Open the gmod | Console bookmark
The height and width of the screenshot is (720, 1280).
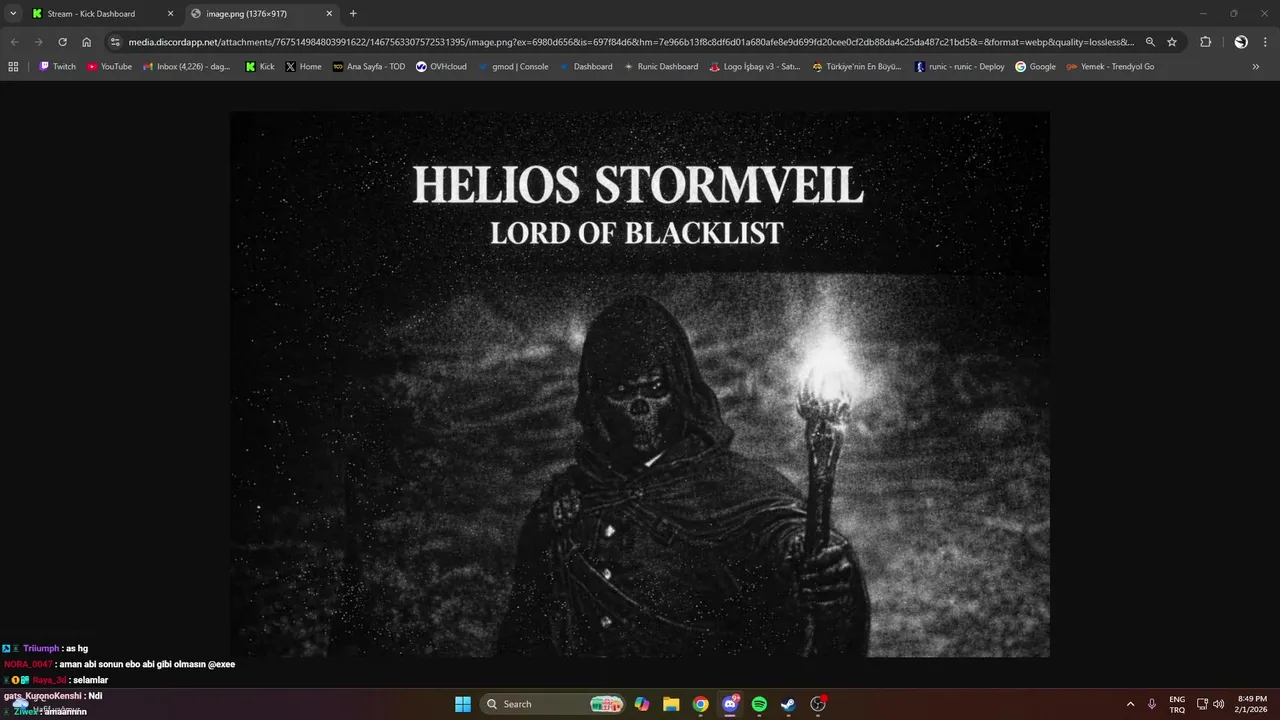coord(513,67)
